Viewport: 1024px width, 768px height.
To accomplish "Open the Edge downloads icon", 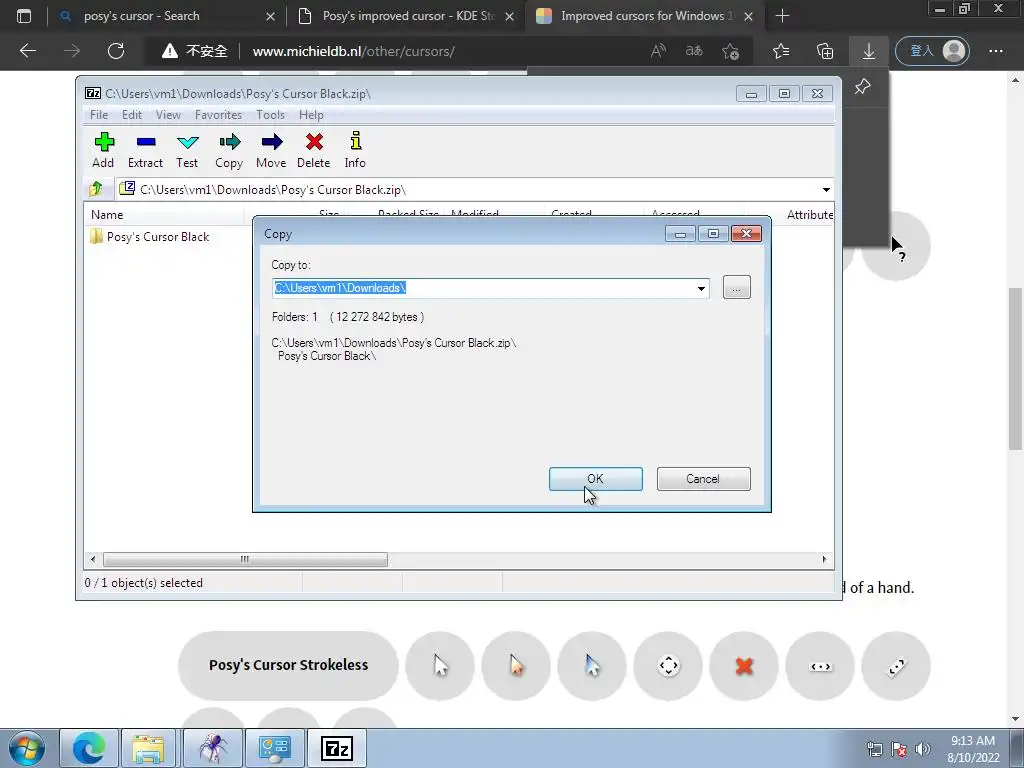I will [869, 51].
